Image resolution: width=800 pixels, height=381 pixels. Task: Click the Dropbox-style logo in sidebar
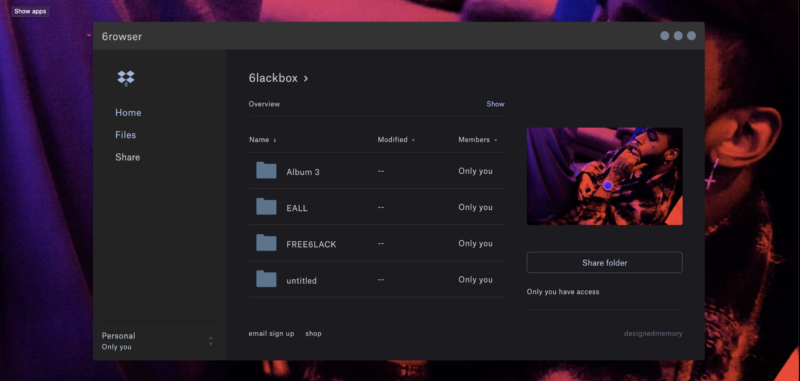point(126,78)
